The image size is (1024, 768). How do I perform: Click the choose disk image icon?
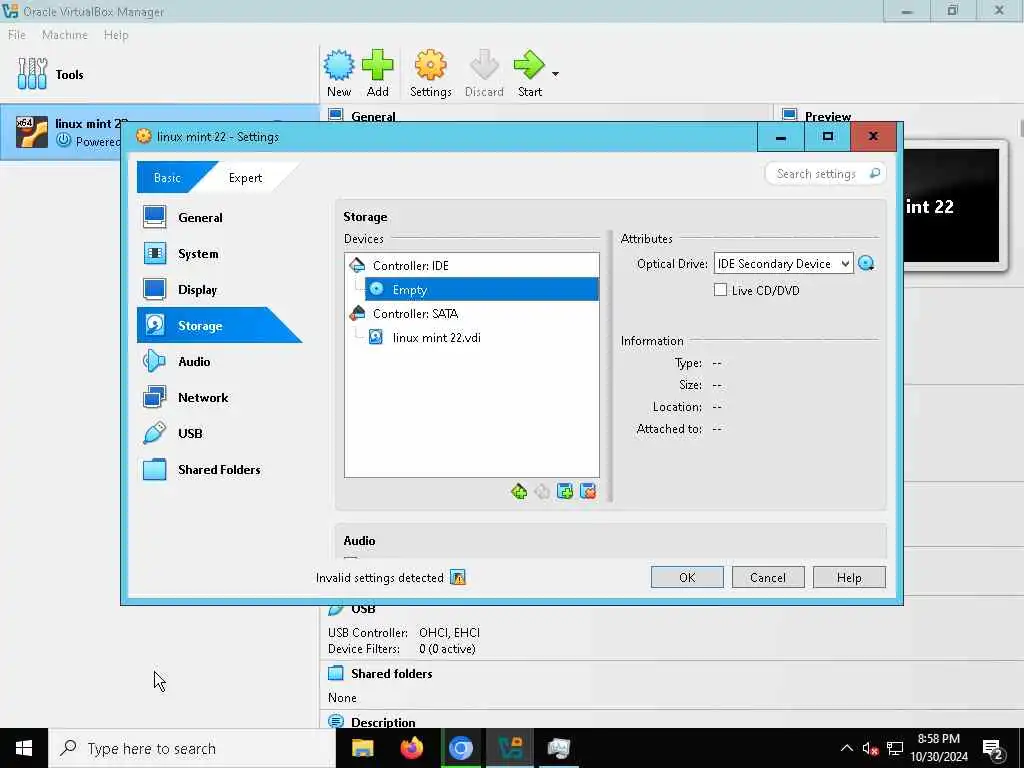coord(866,263)
